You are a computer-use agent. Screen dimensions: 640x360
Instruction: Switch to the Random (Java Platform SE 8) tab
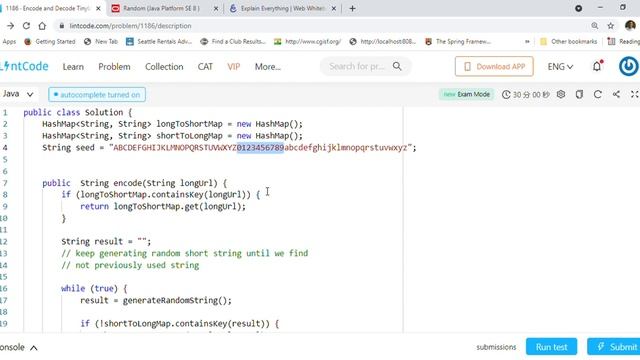pyautogui.click(x=161, y=8)
